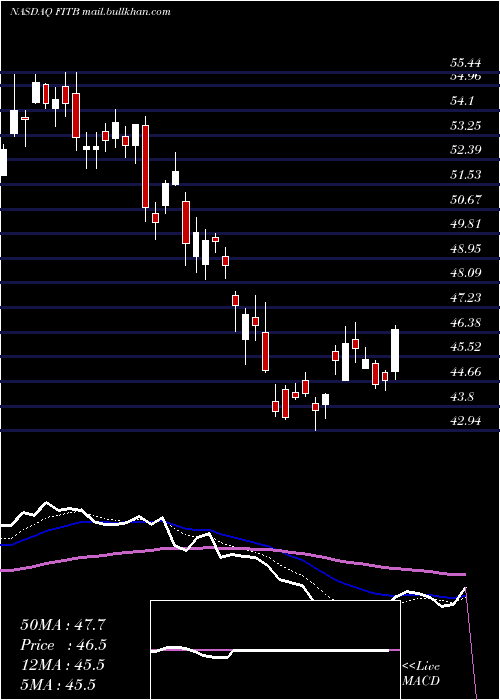Click the 49.81 price level label

466,224
